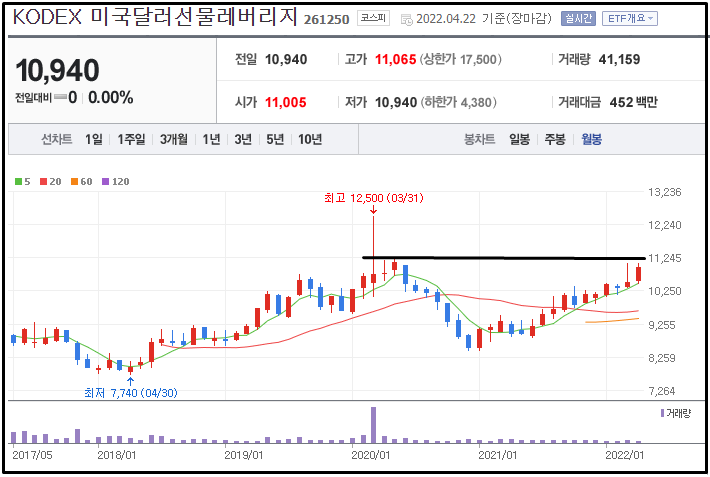Click the 2022/01 x-axis label
This screenshot has width=710, height=477.
pyautogui.click(x=624, y=455)
